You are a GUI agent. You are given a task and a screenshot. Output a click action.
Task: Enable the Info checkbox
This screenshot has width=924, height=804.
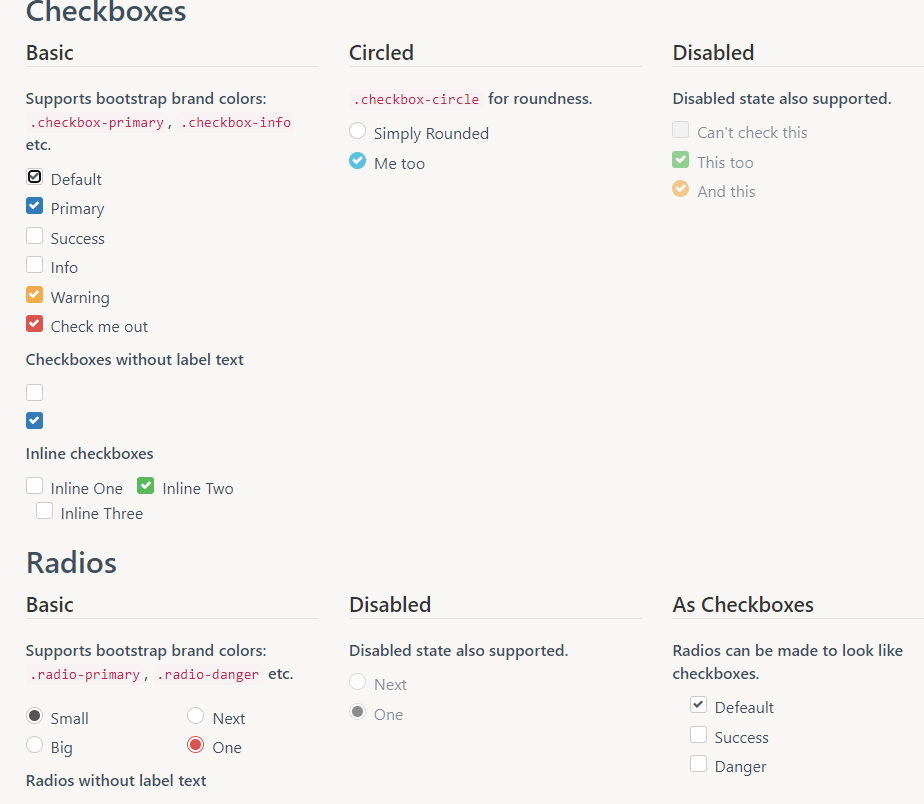click(x=35, y=265)
